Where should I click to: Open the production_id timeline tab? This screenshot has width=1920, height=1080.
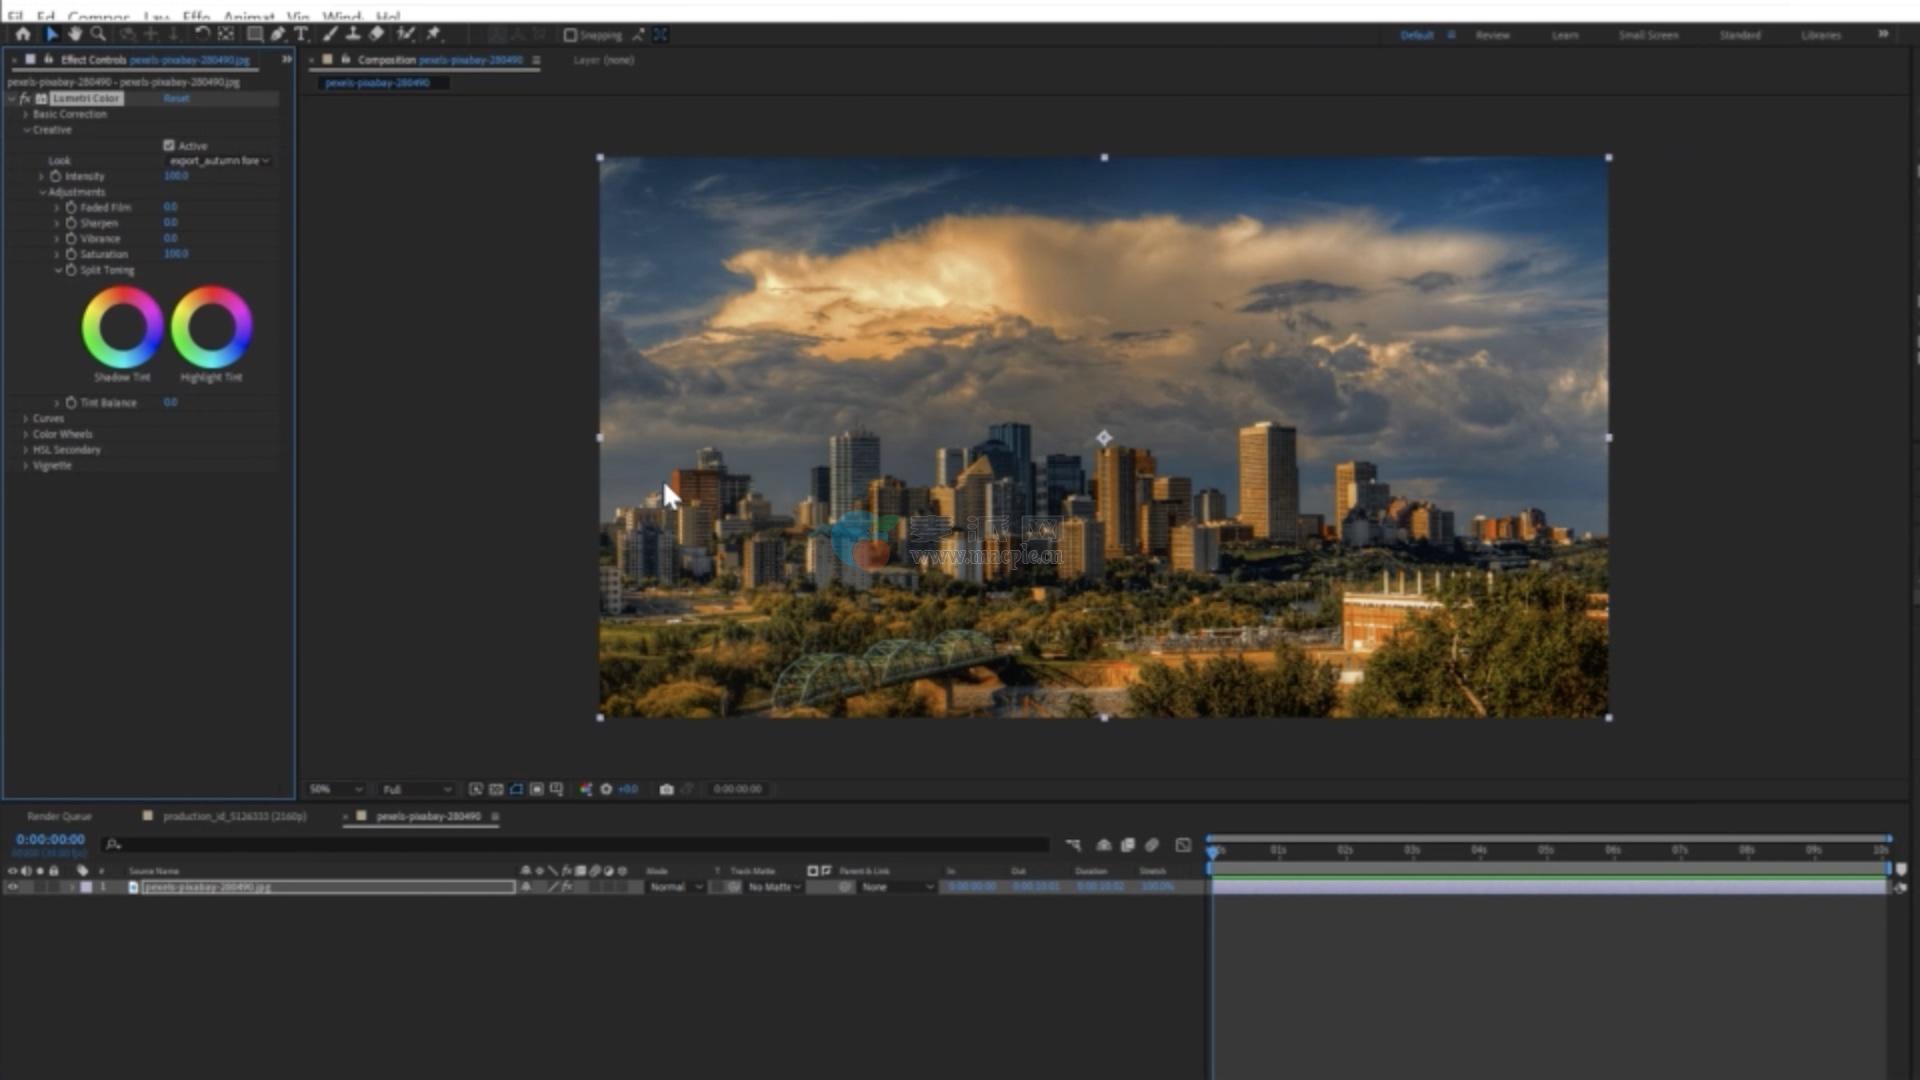[235, 816]
